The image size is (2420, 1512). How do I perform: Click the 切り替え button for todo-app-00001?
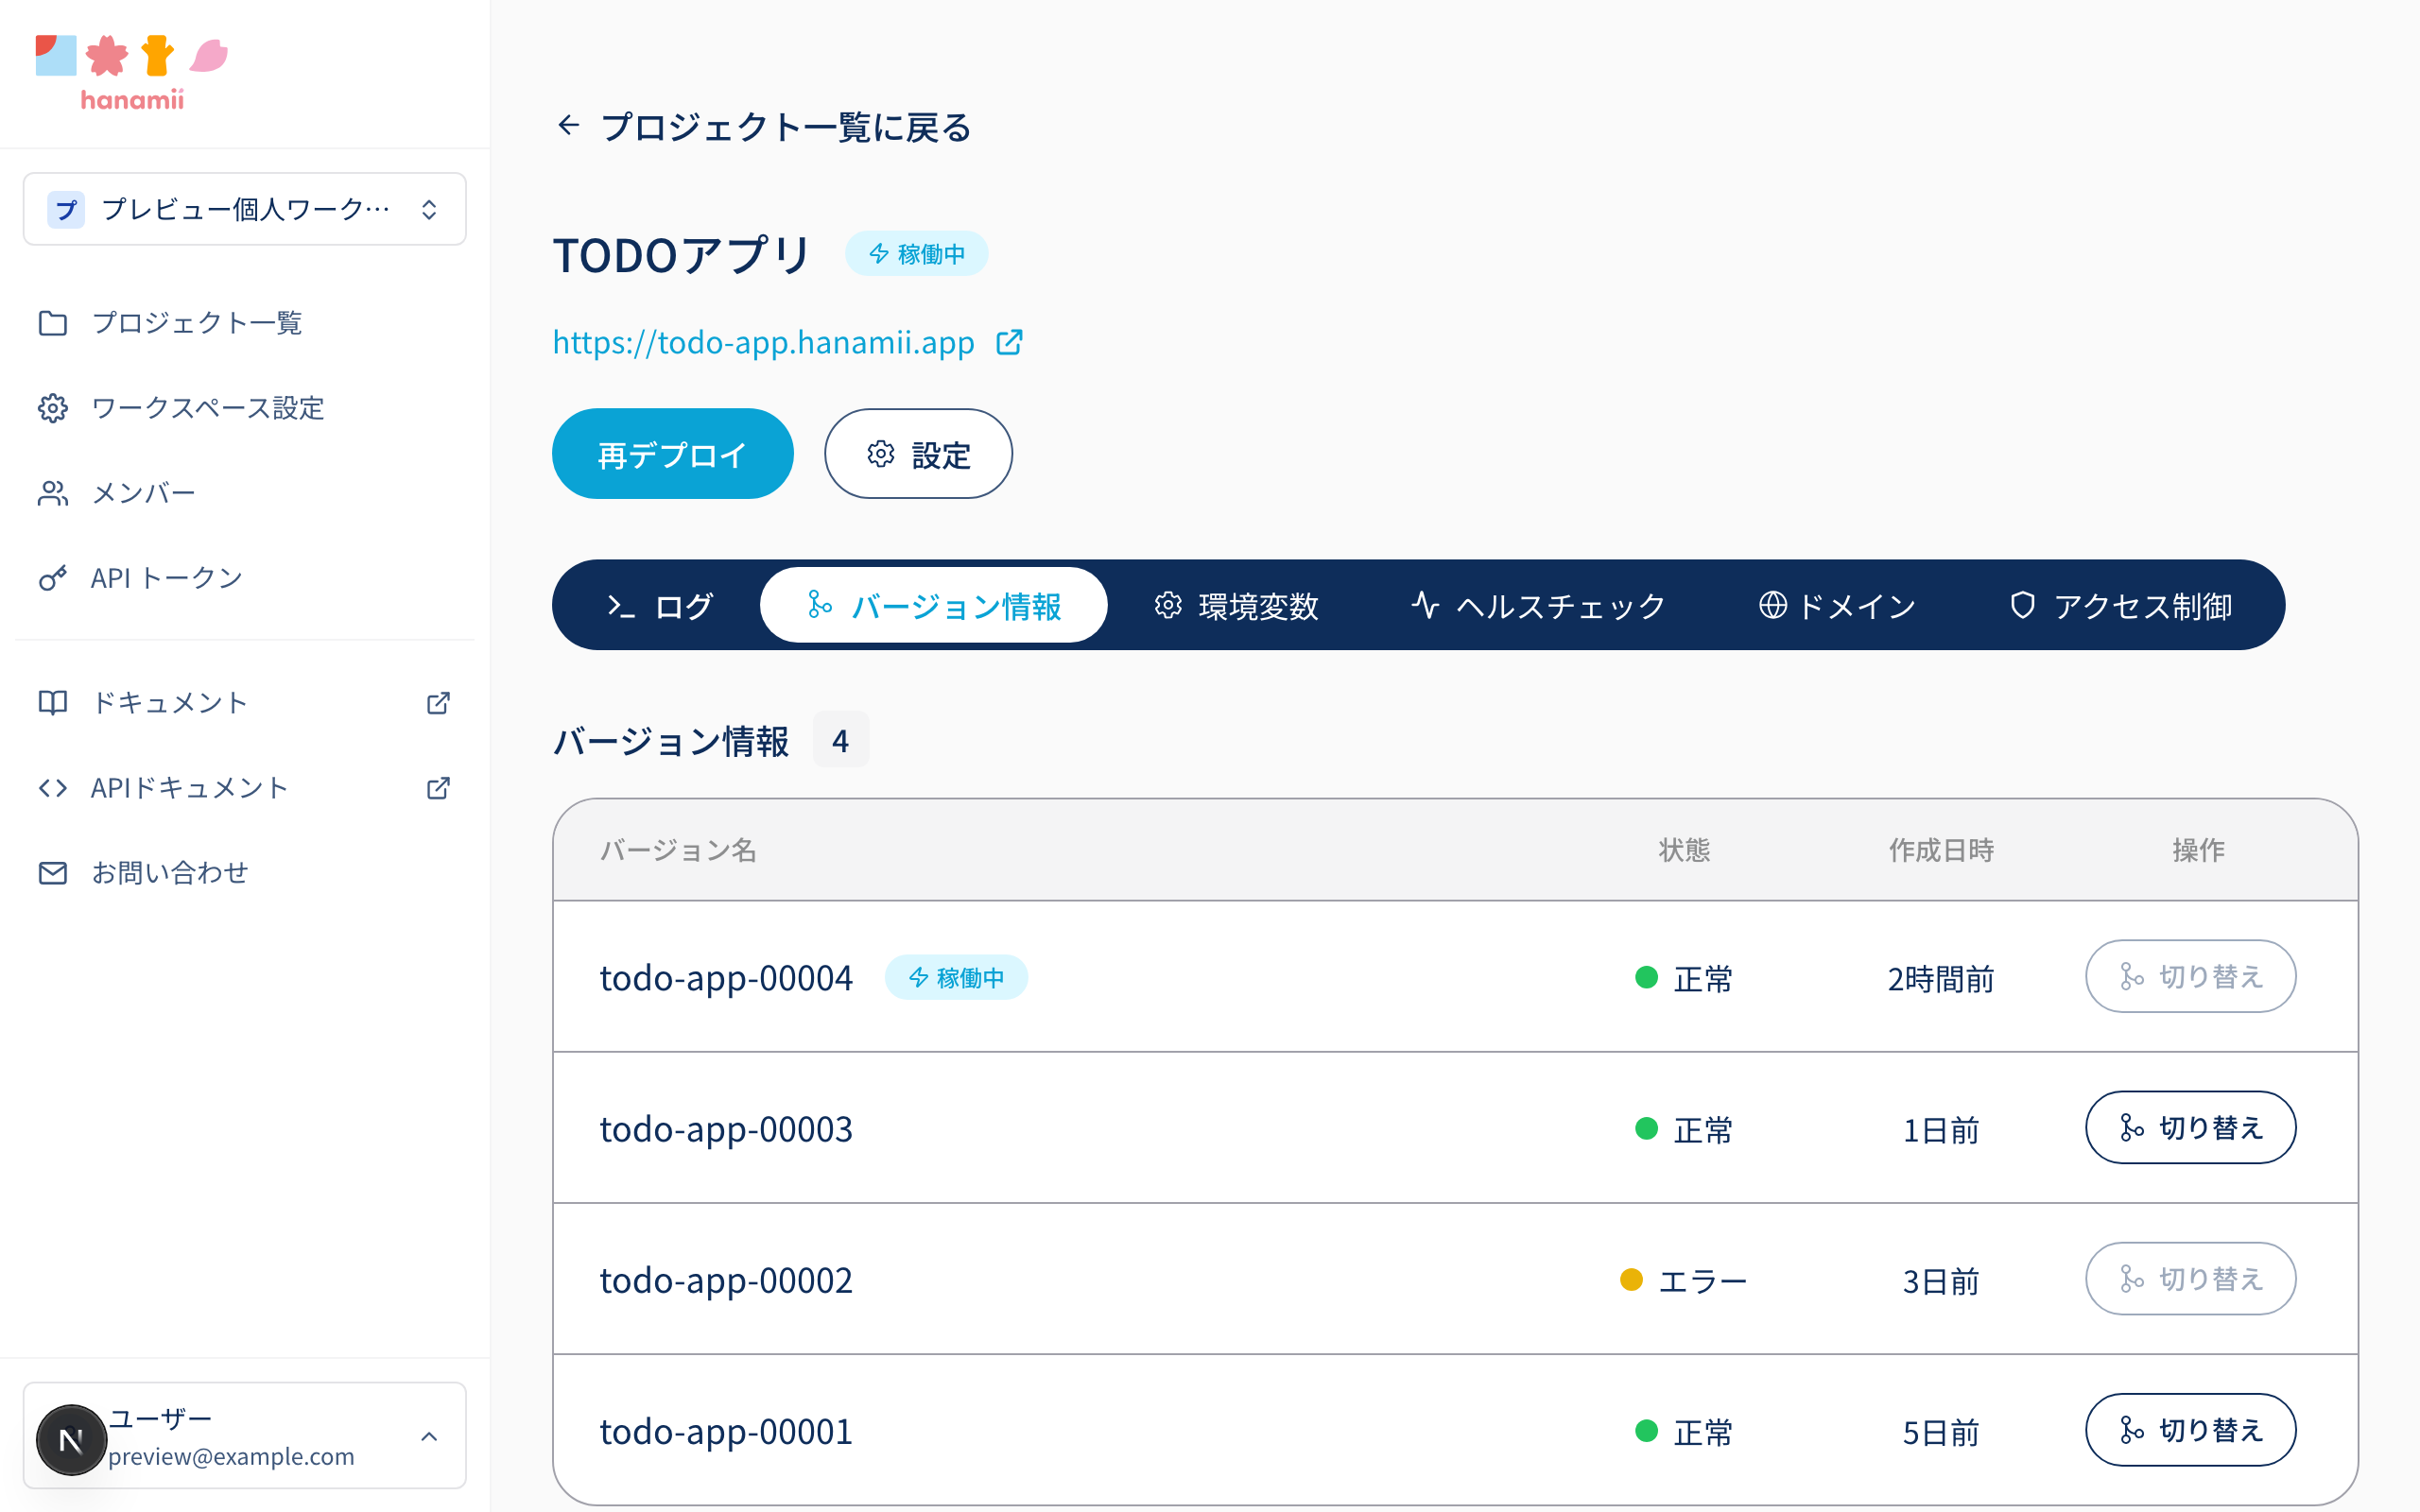pyautogui.click(x=2190, y=1430)
